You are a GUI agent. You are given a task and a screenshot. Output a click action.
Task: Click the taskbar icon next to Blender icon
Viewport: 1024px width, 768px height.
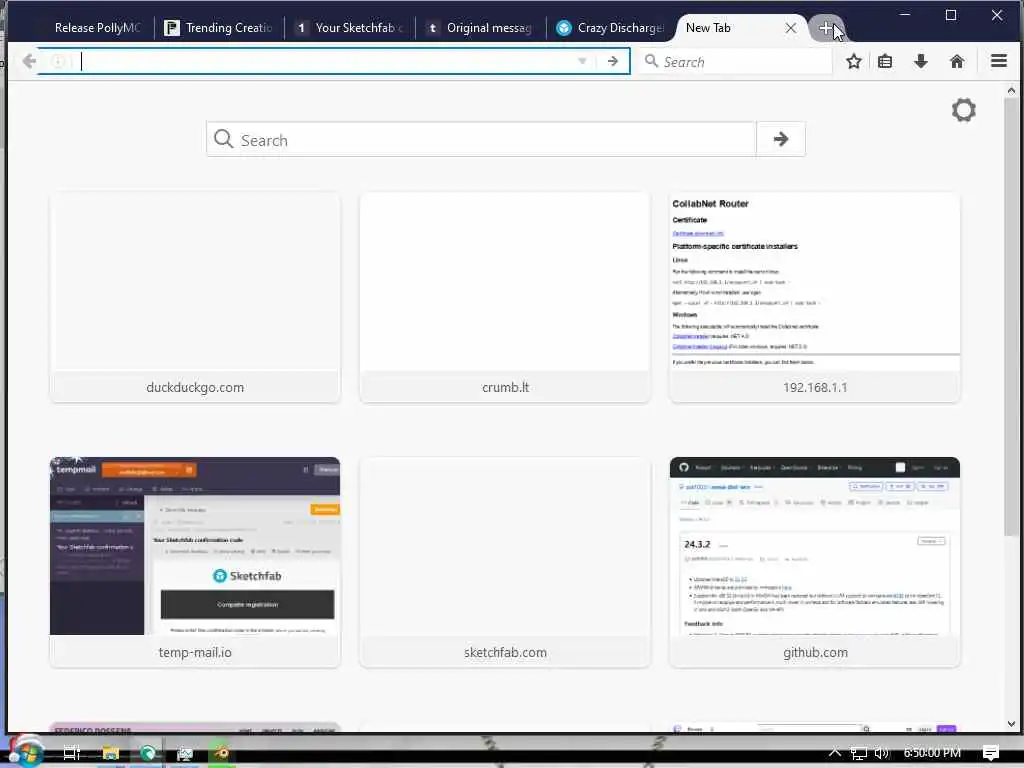[x=185, y=753]
